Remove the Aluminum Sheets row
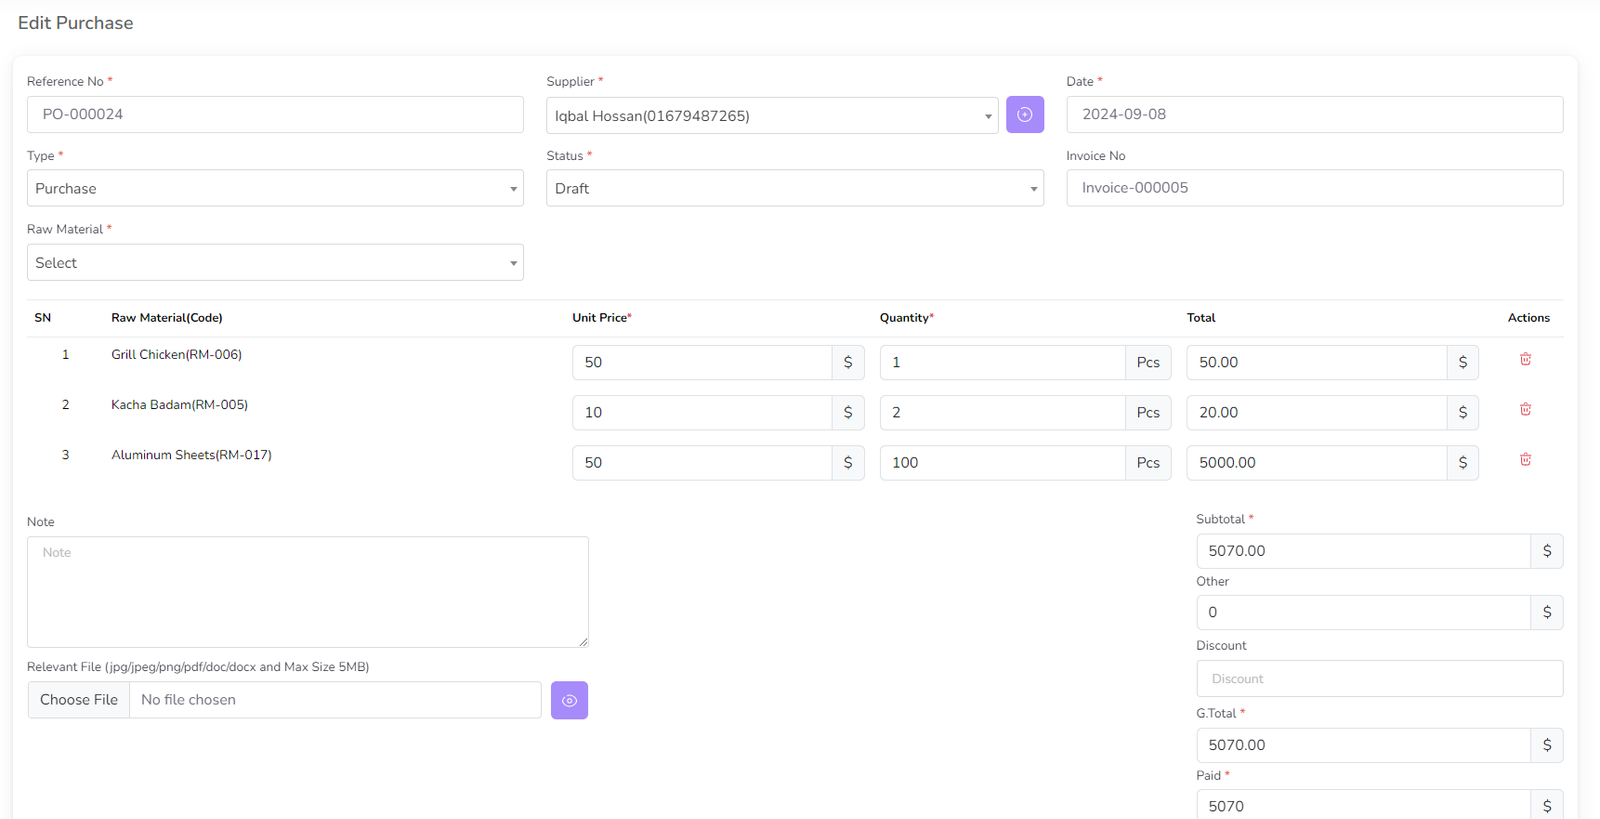This screenshot has height=819, width=1600. pos(1525,460)
